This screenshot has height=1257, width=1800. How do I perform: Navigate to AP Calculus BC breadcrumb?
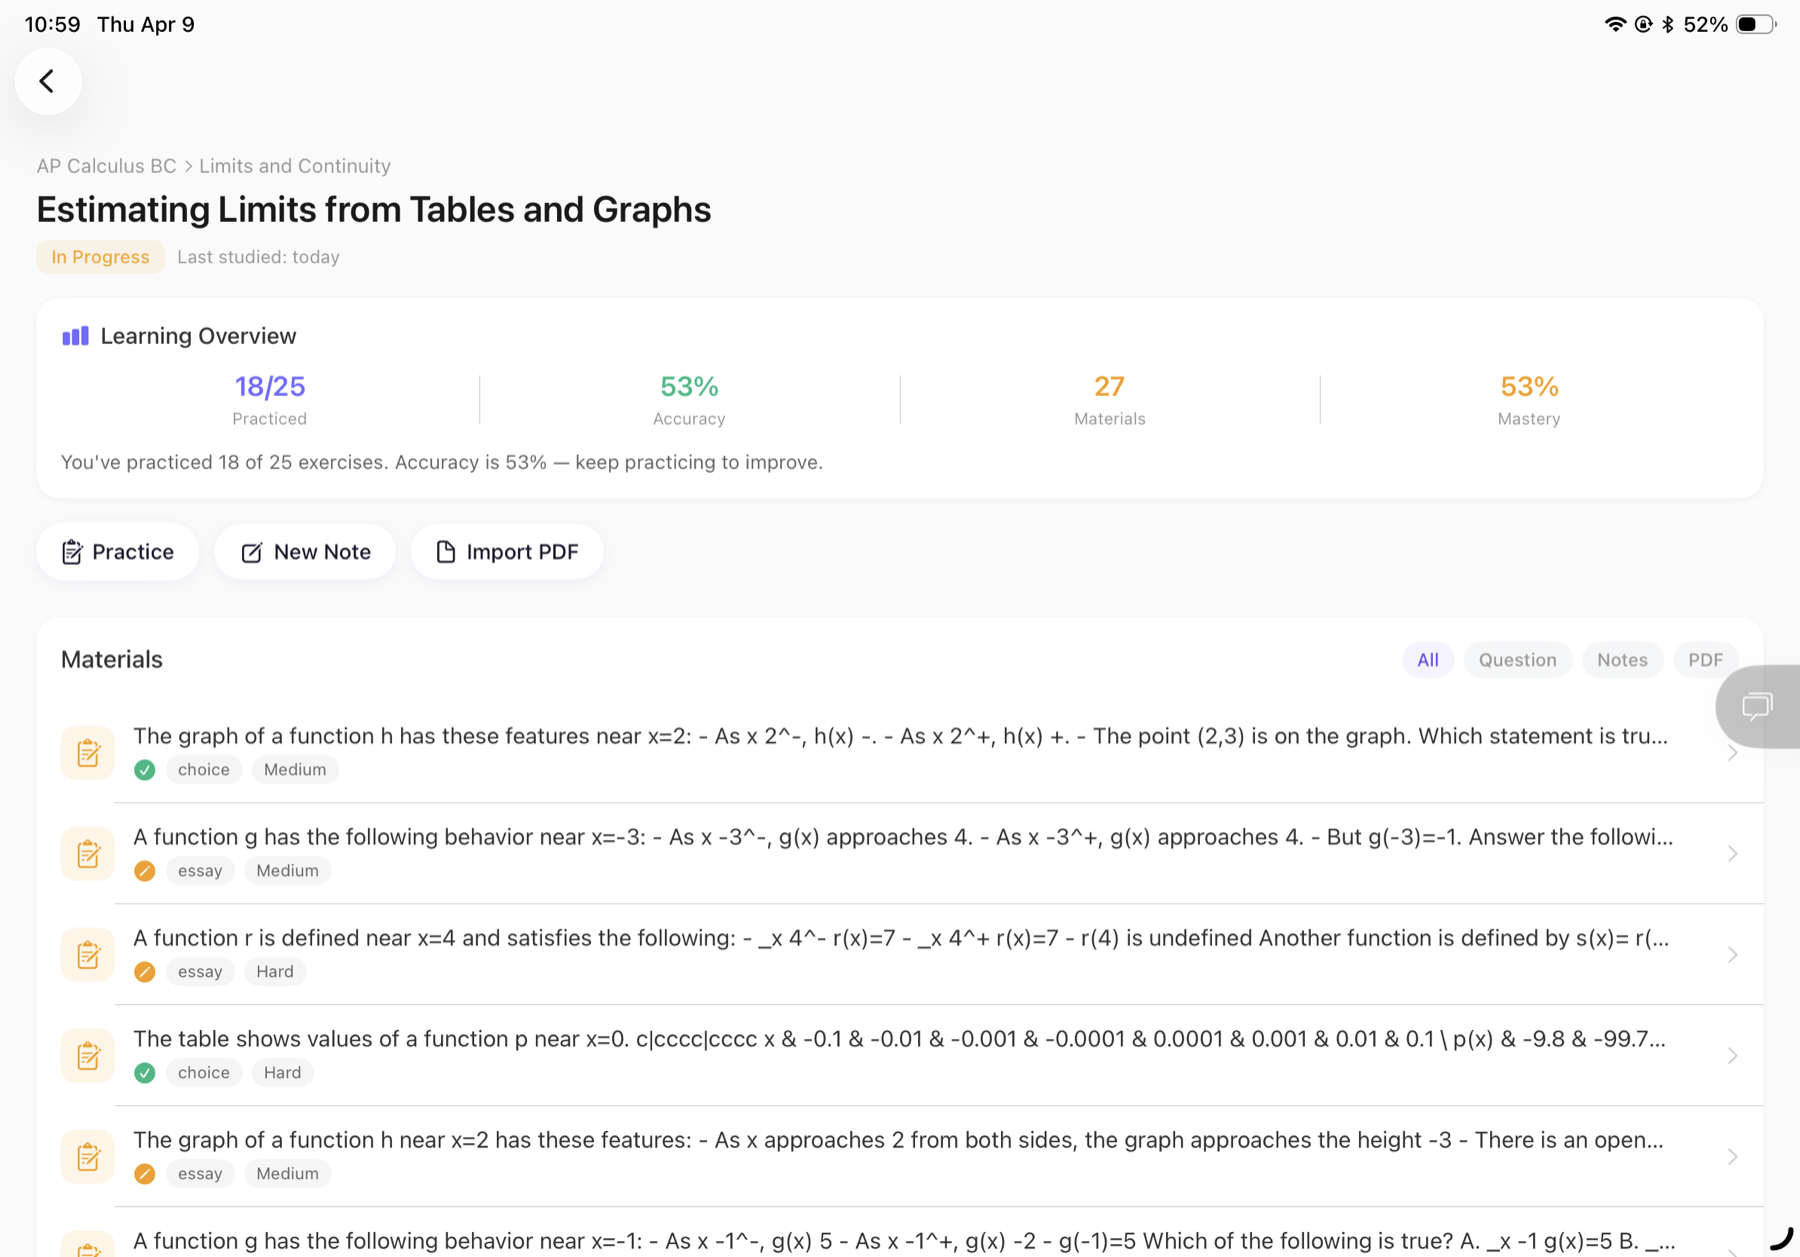pyautogui.click(x=106, y=166)
